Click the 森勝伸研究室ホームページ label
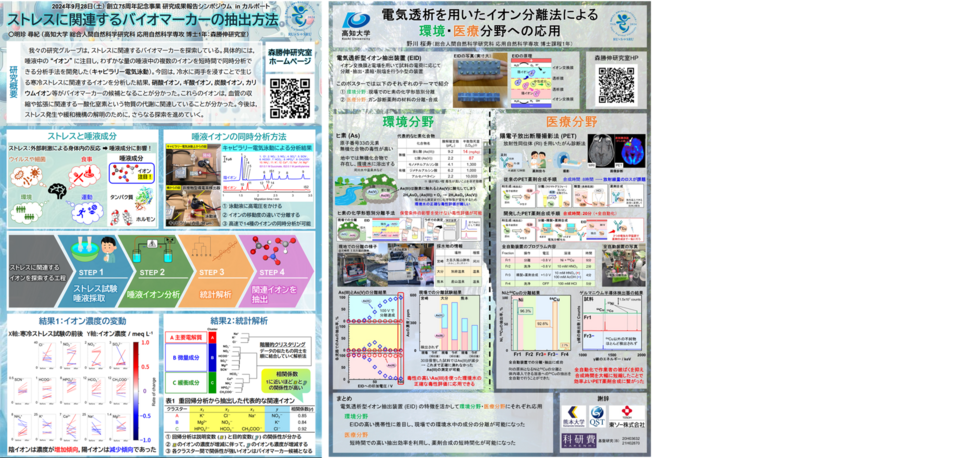Screen dimensions: 980x458 [289, 57]
